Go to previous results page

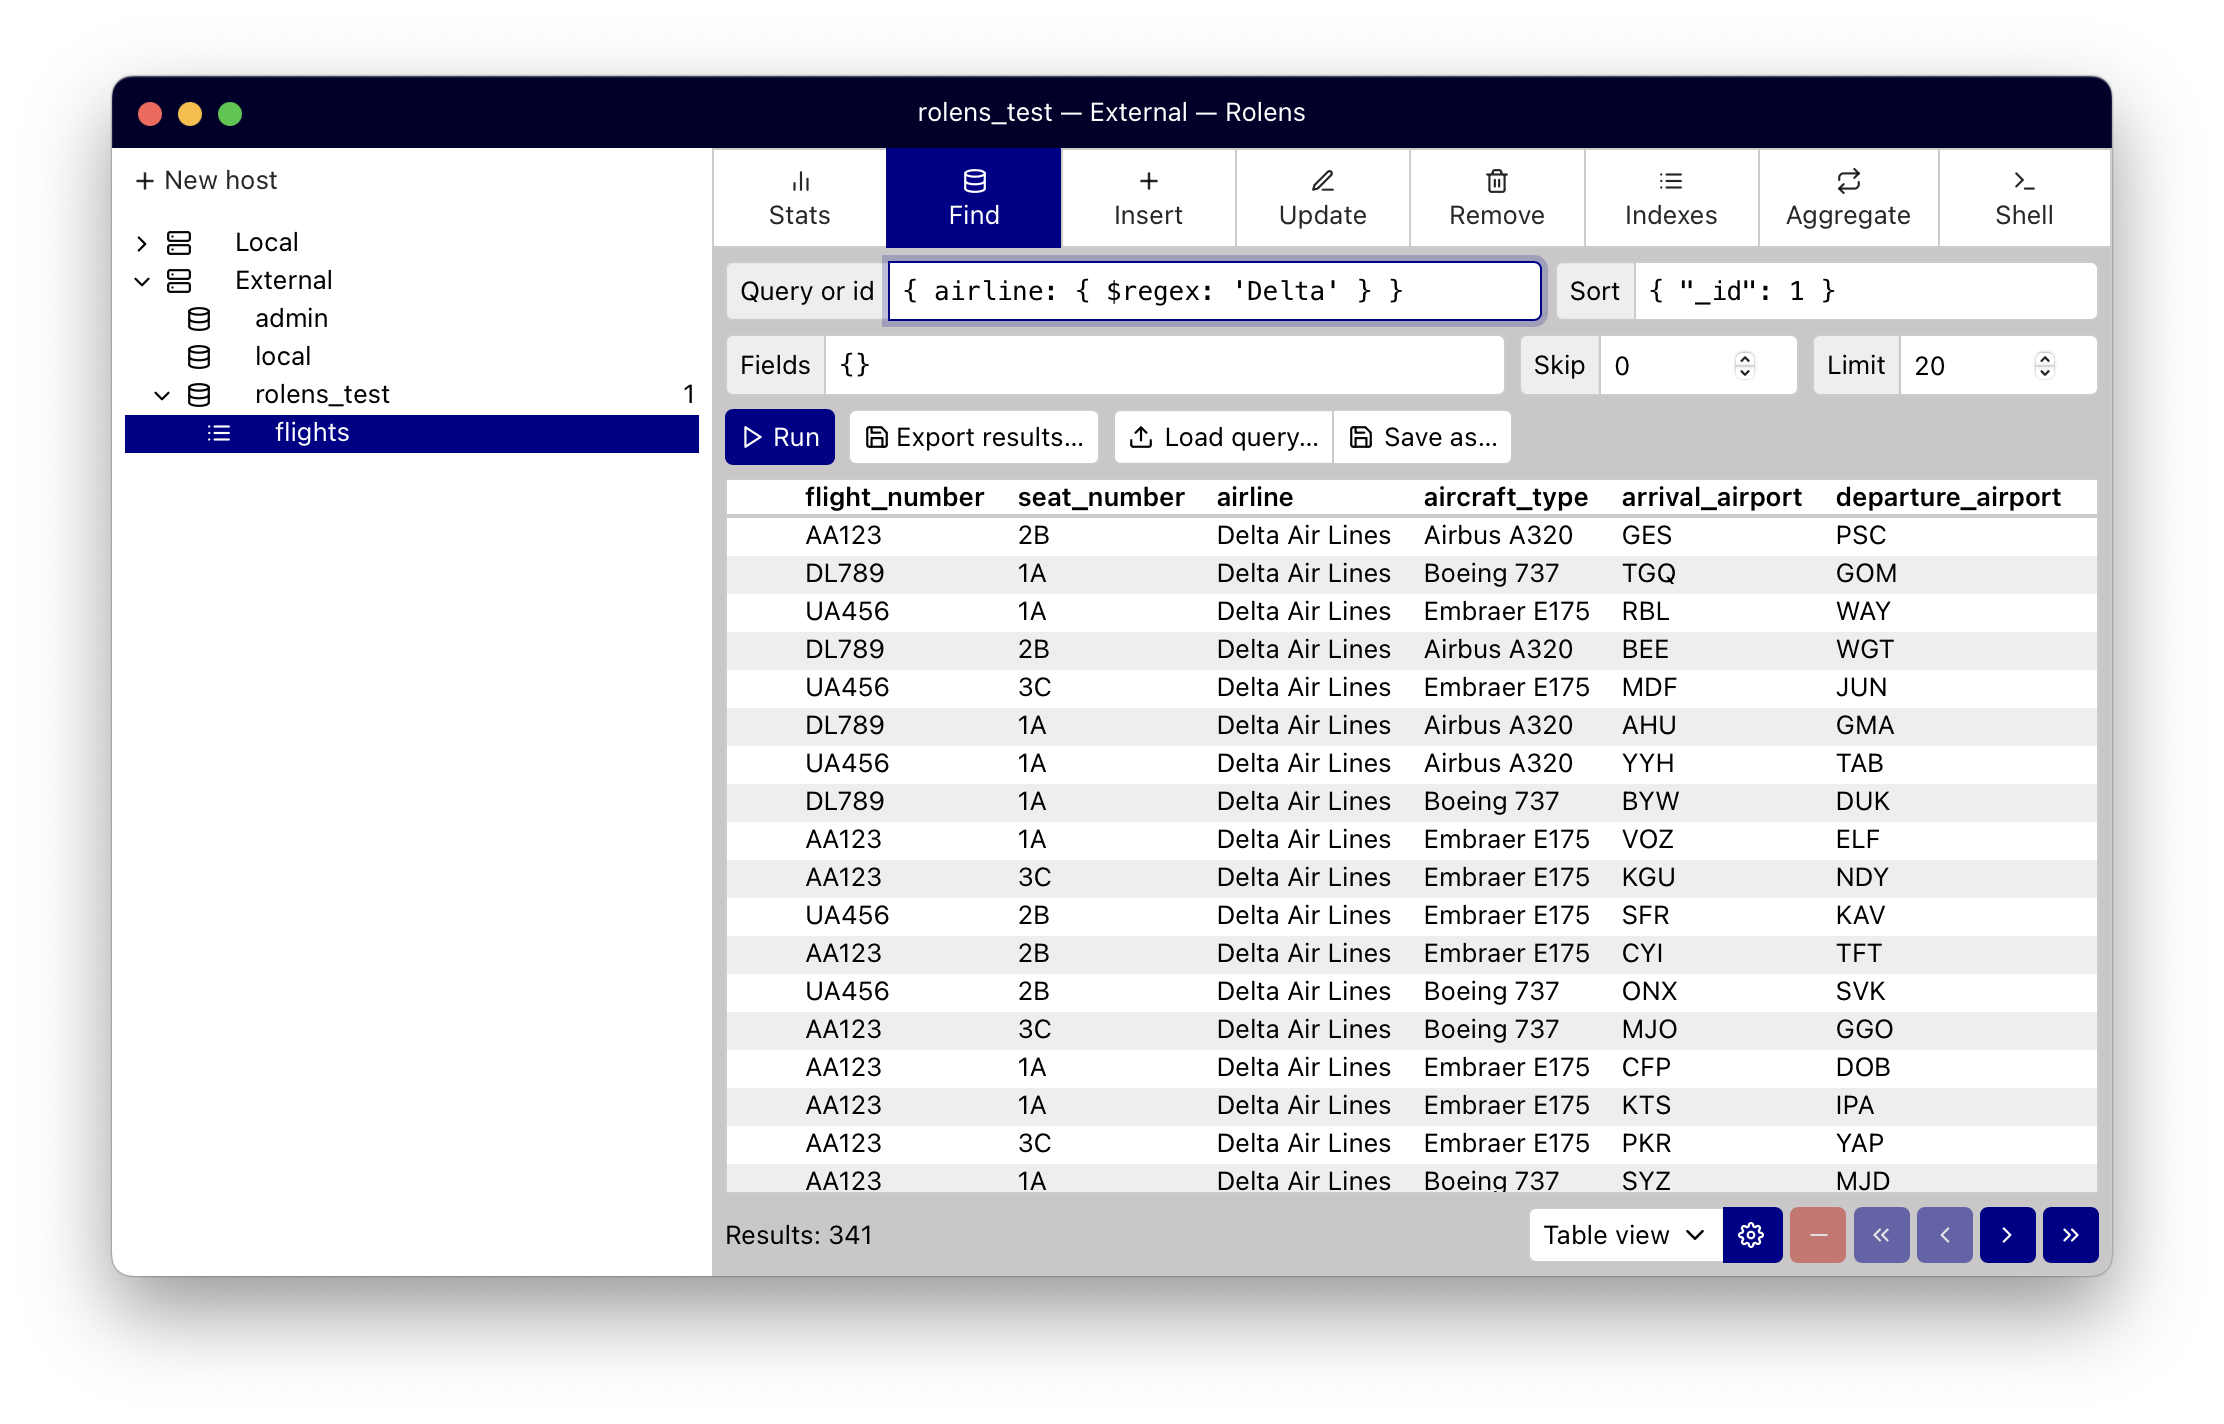1945,1235
